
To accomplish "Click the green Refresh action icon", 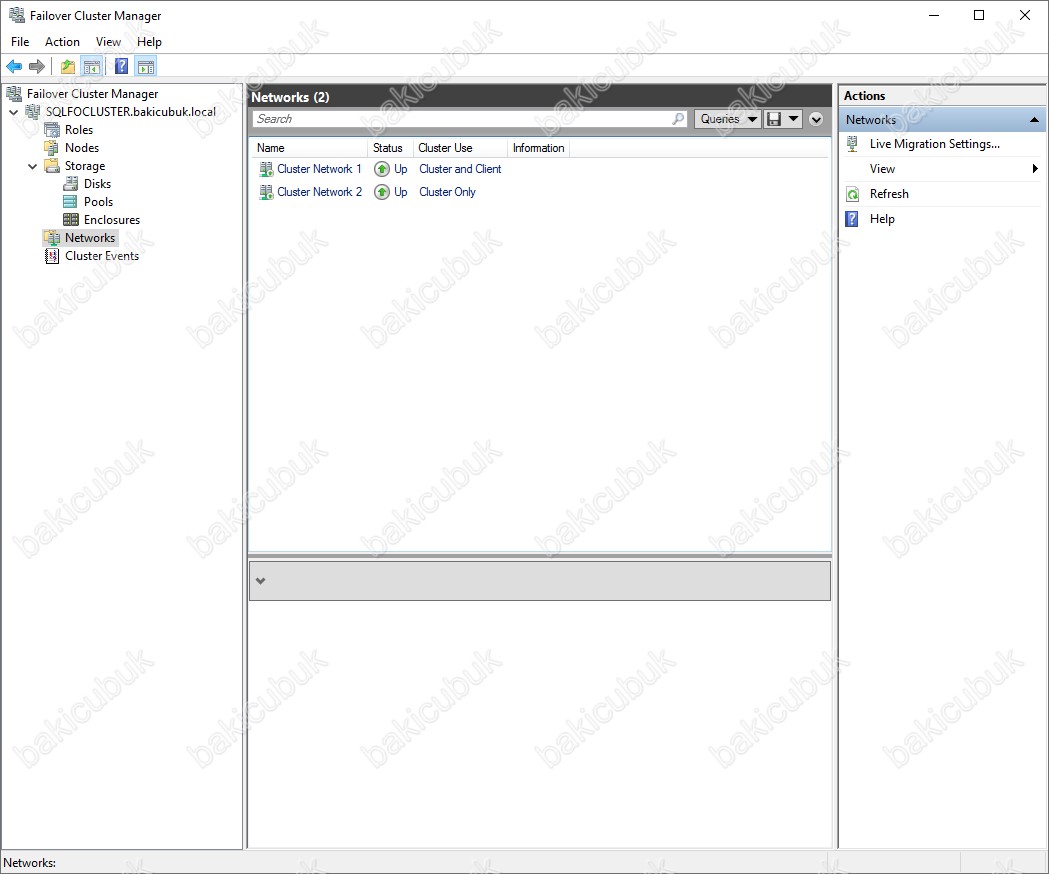I will pos(852,194).
